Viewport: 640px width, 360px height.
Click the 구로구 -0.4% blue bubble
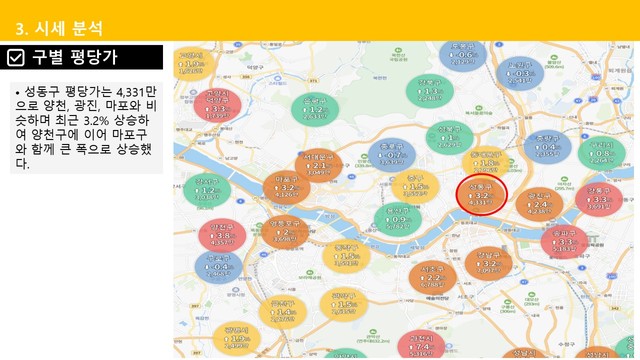coord(218,267)
